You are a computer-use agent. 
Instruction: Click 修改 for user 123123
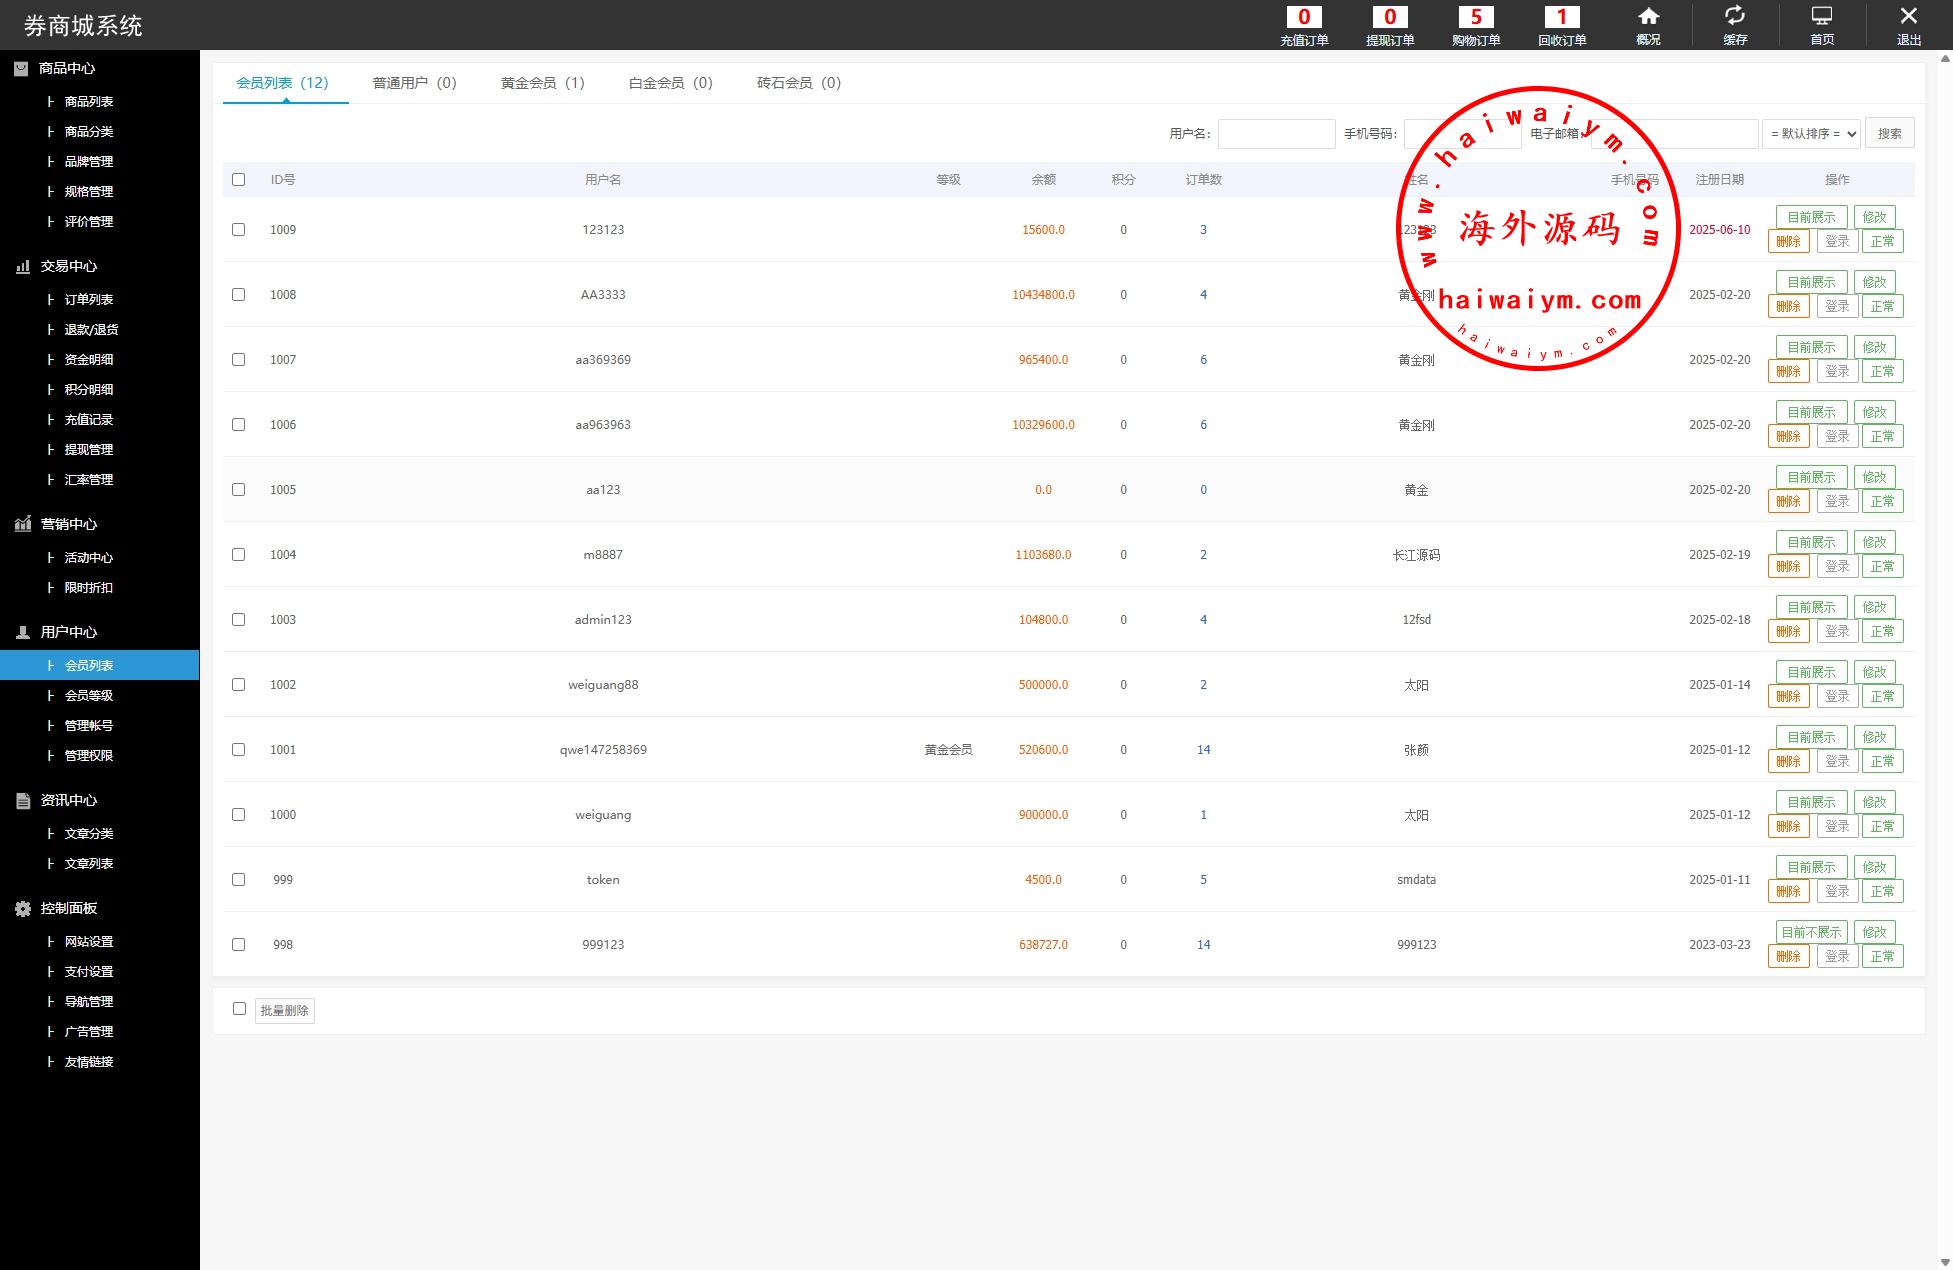[1873, 217]
